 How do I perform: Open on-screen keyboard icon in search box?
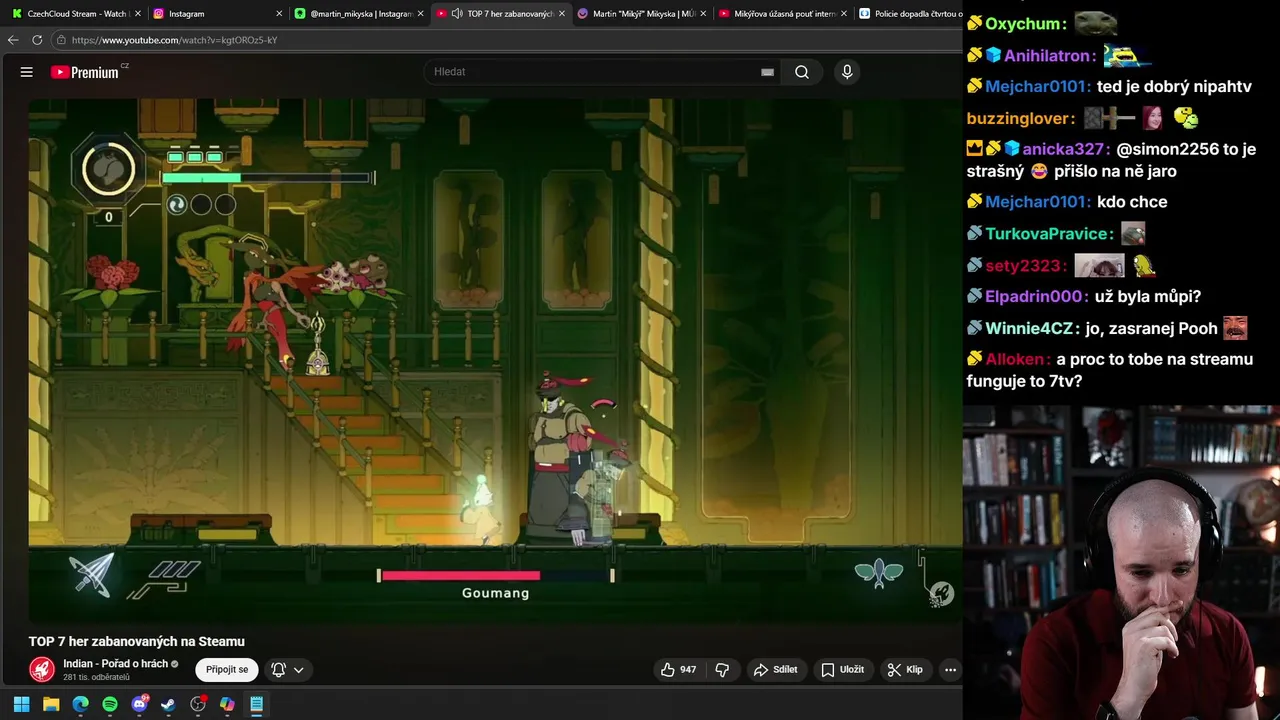pyautogui.click(x=767, y=72)
